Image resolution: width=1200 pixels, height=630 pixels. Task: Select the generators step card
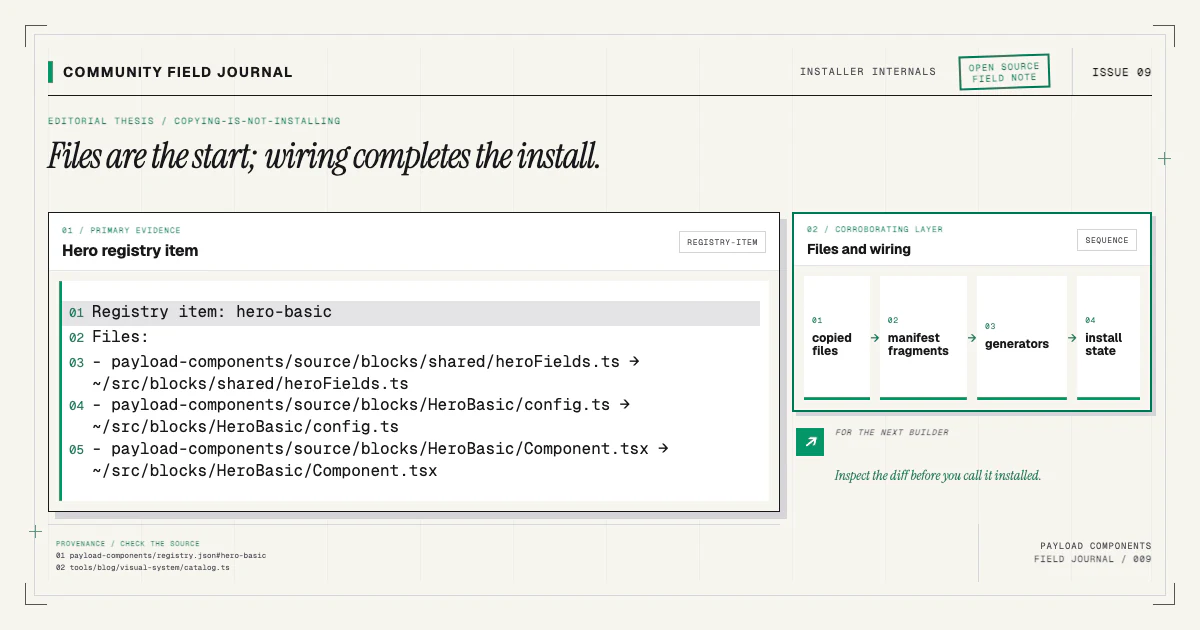tap(1022, 338)
